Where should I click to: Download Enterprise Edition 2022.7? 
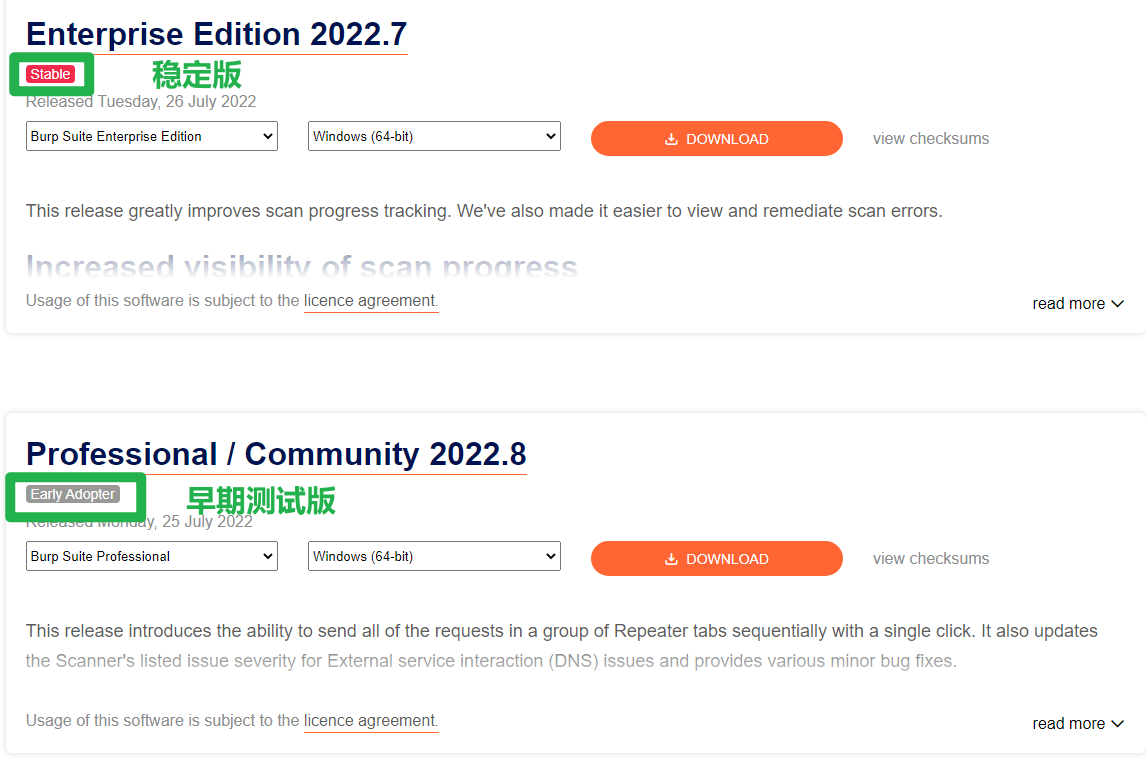point(716,139)
